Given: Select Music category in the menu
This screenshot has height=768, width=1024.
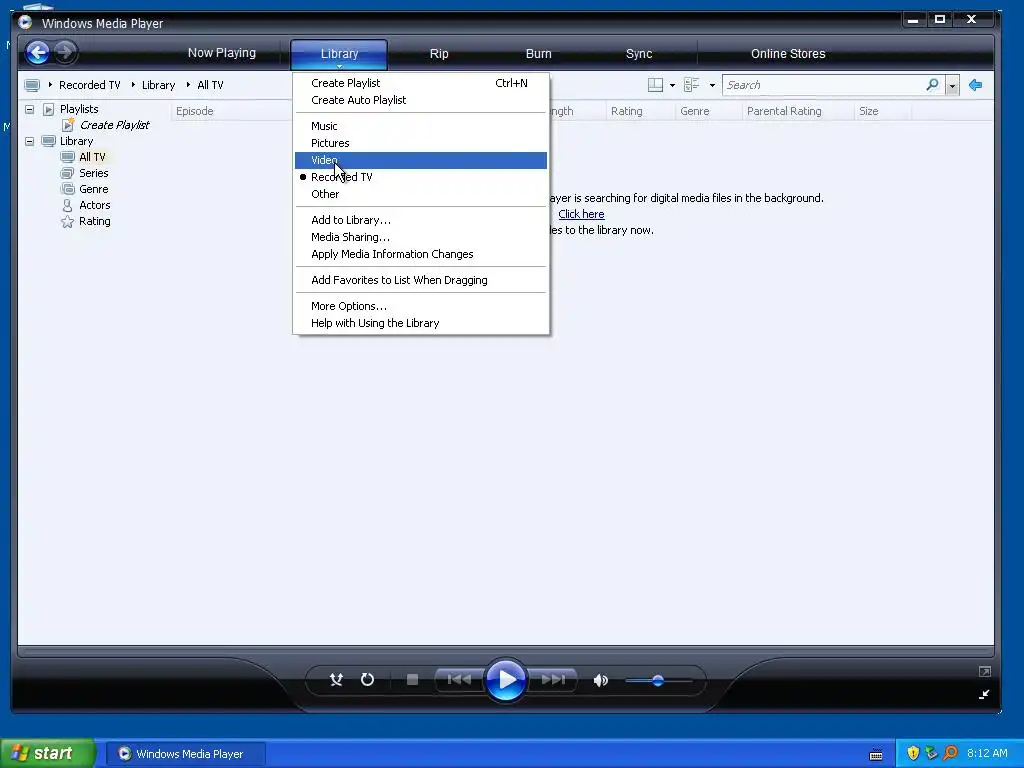Looking at the screenshot, I should point(421,126).
